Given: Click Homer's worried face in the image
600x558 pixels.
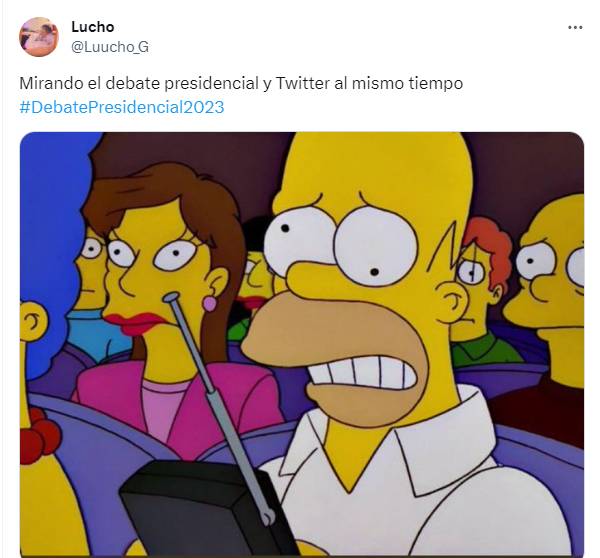Looking at the screenshot, I should pyautogui.click(x=352, y=291).
